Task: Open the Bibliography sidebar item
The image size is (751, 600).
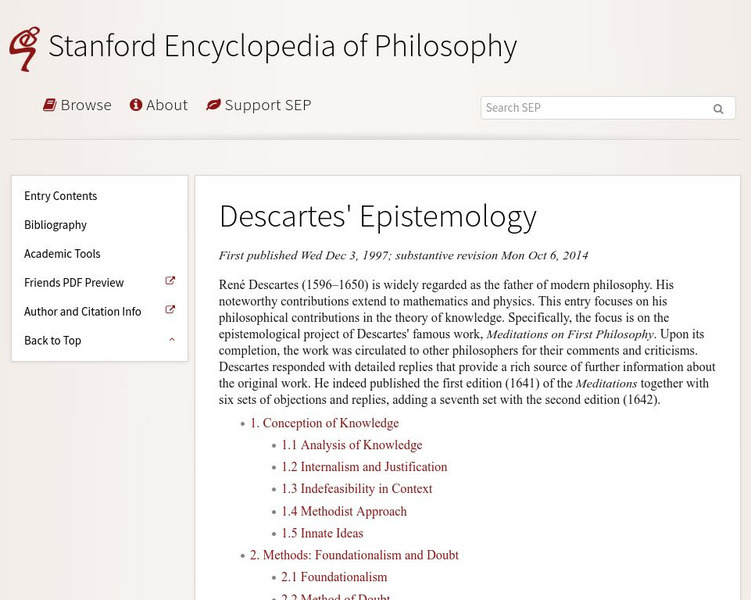Action: pyautogui.click(x=56, y=225)
